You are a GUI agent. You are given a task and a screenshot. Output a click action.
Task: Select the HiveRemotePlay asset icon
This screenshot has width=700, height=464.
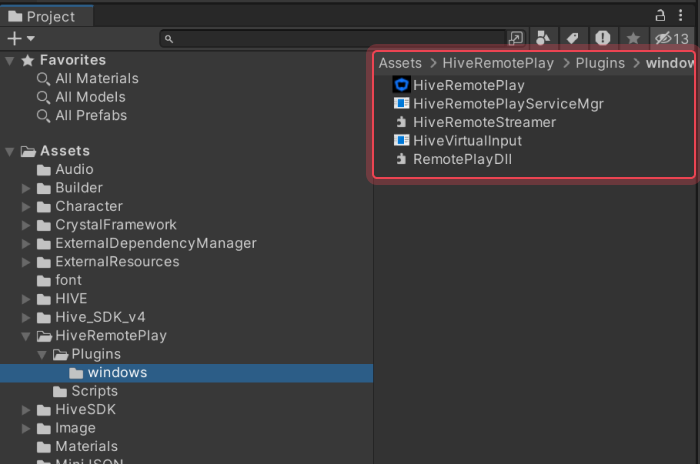[x=402, y=85]
